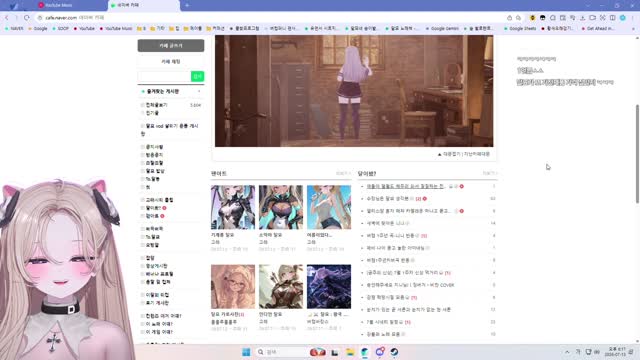Click the downloads icon in browser toolbar
640x360 pixels.
[582, 18]
